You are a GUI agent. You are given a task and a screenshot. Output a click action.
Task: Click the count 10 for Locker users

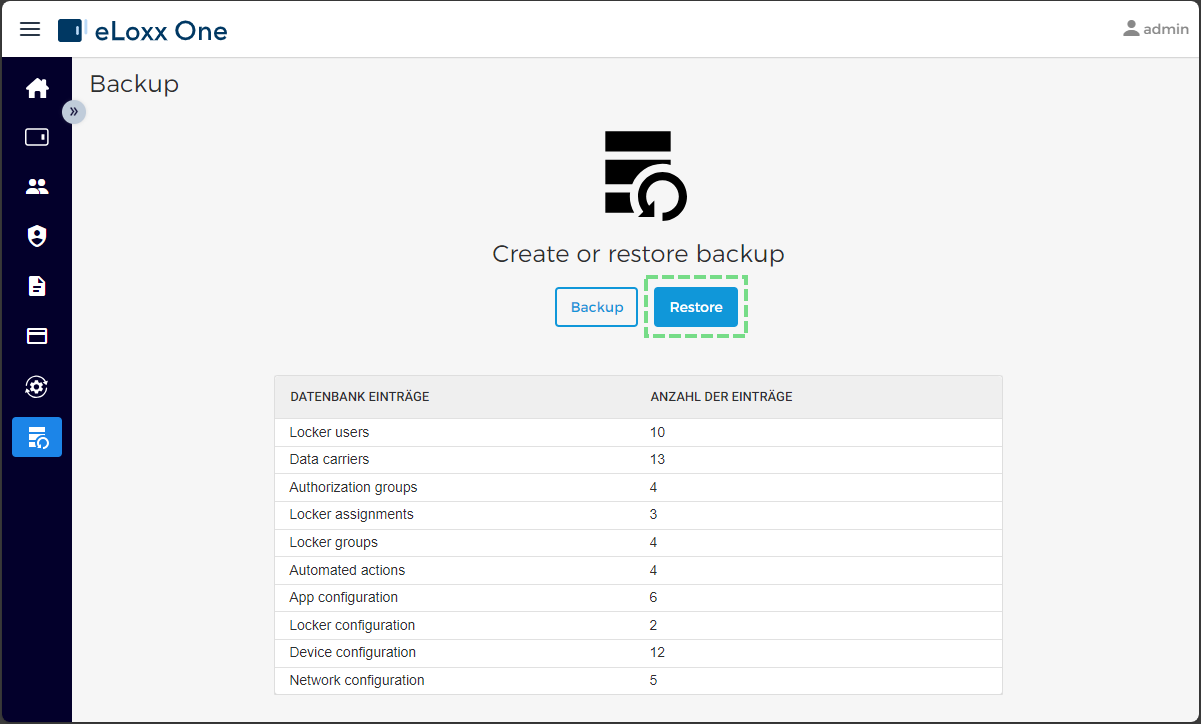coord(657,432)
